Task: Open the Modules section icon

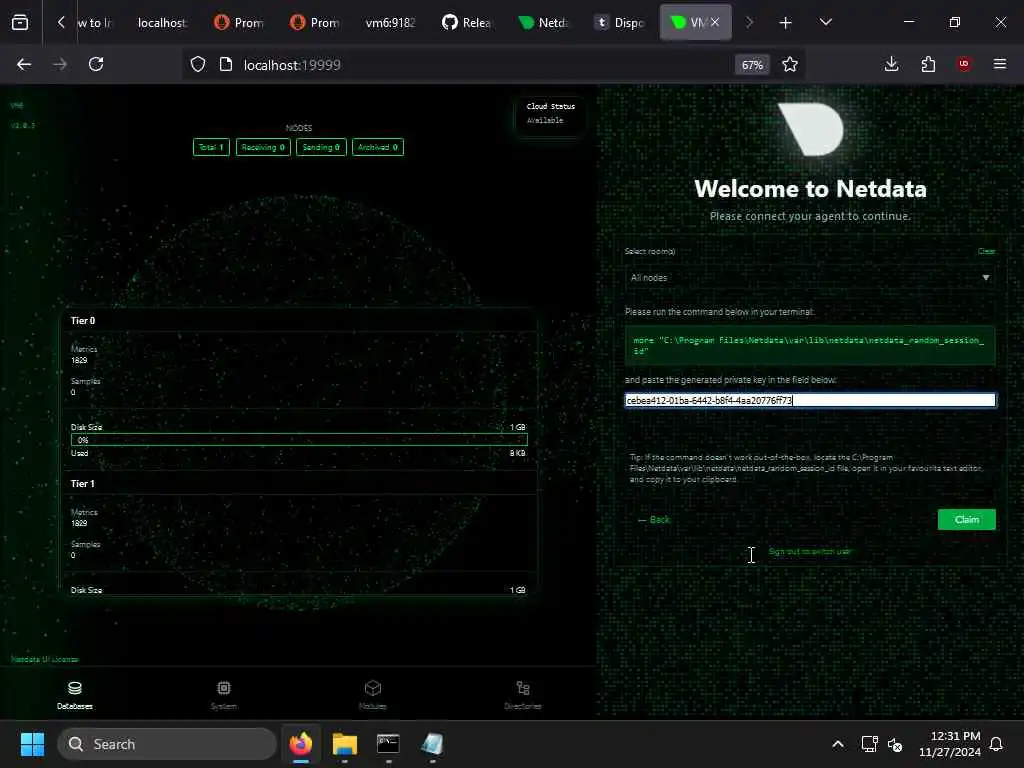Action: point(373,688)
